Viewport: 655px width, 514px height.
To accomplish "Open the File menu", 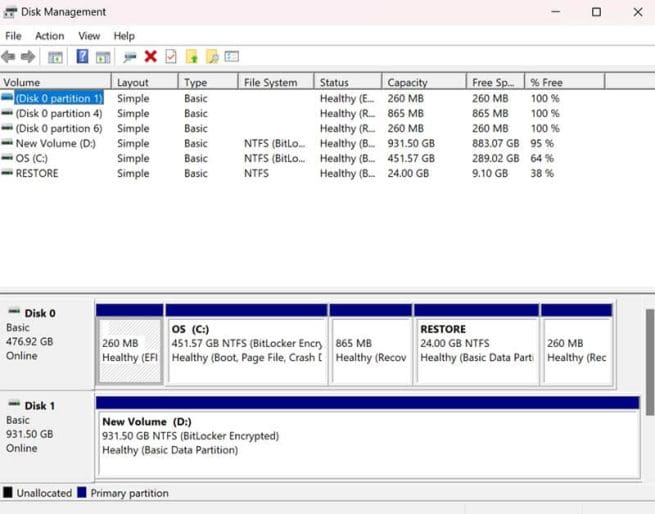I will click(x=13, y=36).
